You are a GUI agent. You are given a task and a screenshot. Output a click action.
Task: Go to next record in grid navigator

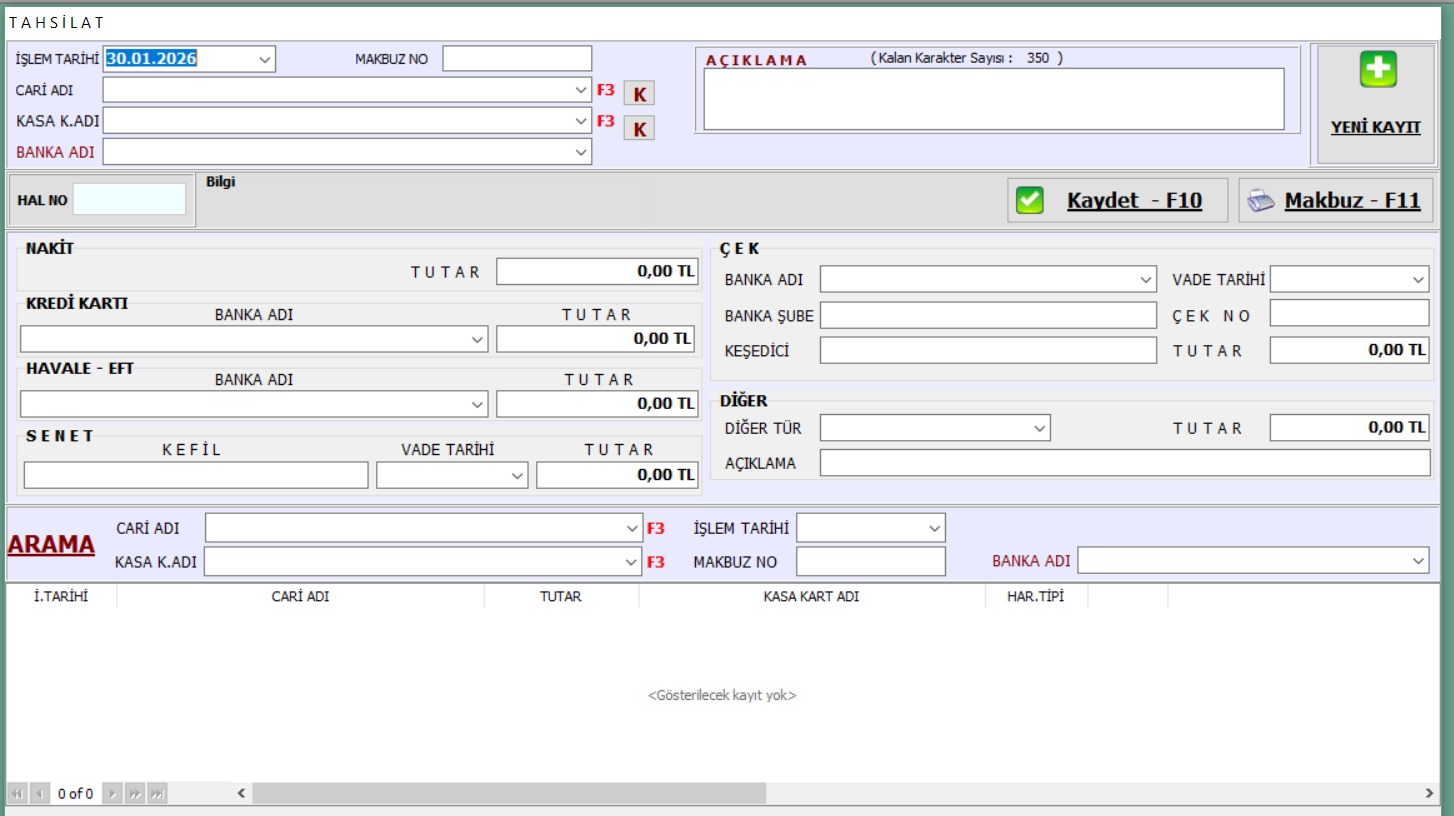coord(113,794)
